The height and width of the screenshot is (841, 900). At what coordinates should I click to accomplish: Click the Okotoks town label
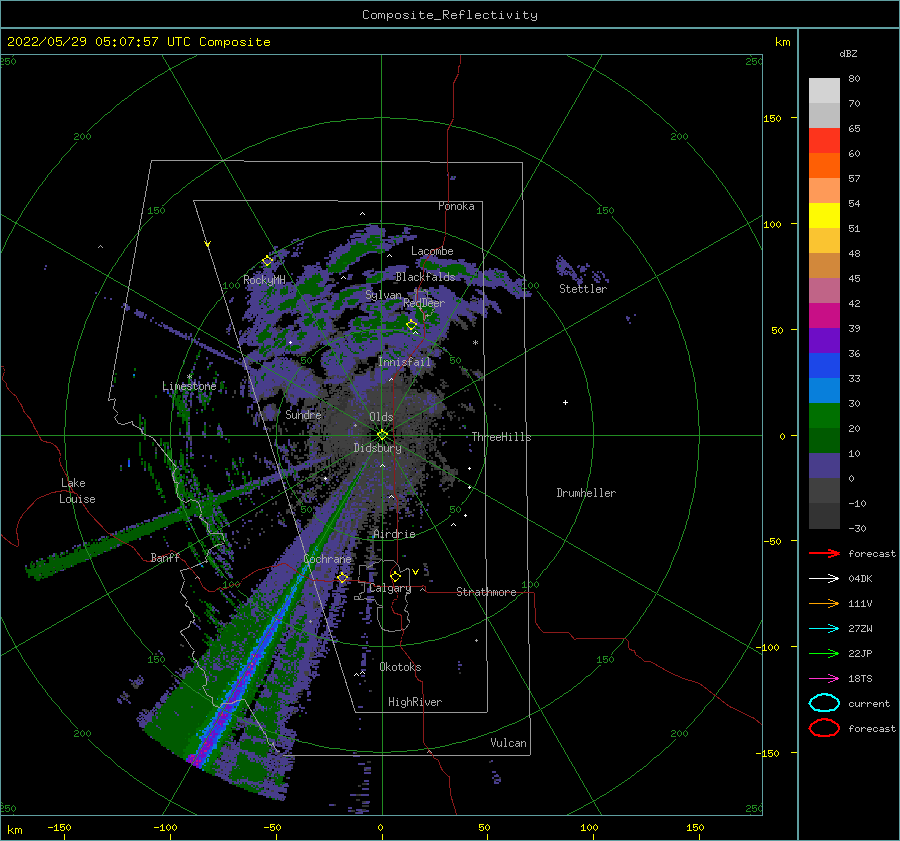[400, 667]
